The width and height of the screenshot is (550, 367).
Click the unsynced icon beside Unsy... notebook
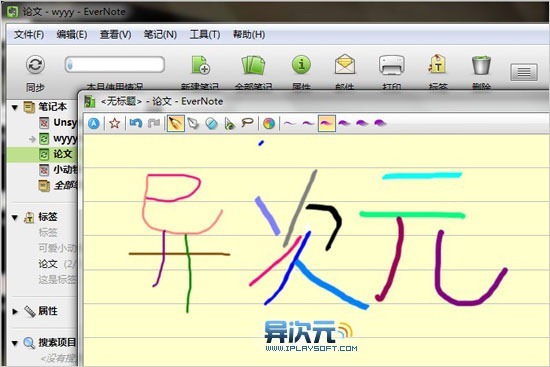click(x=44, y=123)
